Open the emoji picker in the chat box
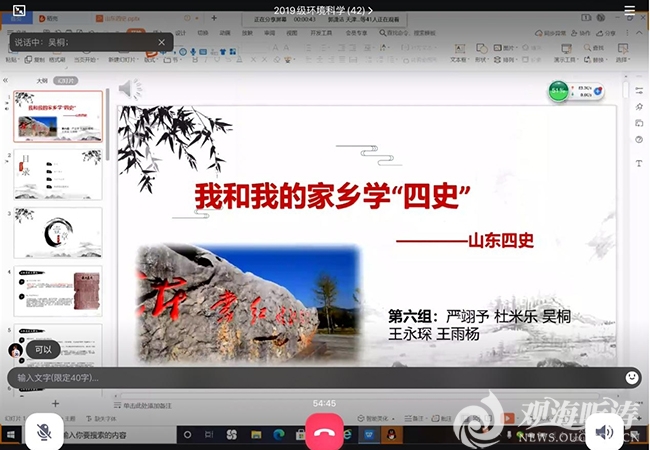The image size is (650, 450). click(631, 377)
